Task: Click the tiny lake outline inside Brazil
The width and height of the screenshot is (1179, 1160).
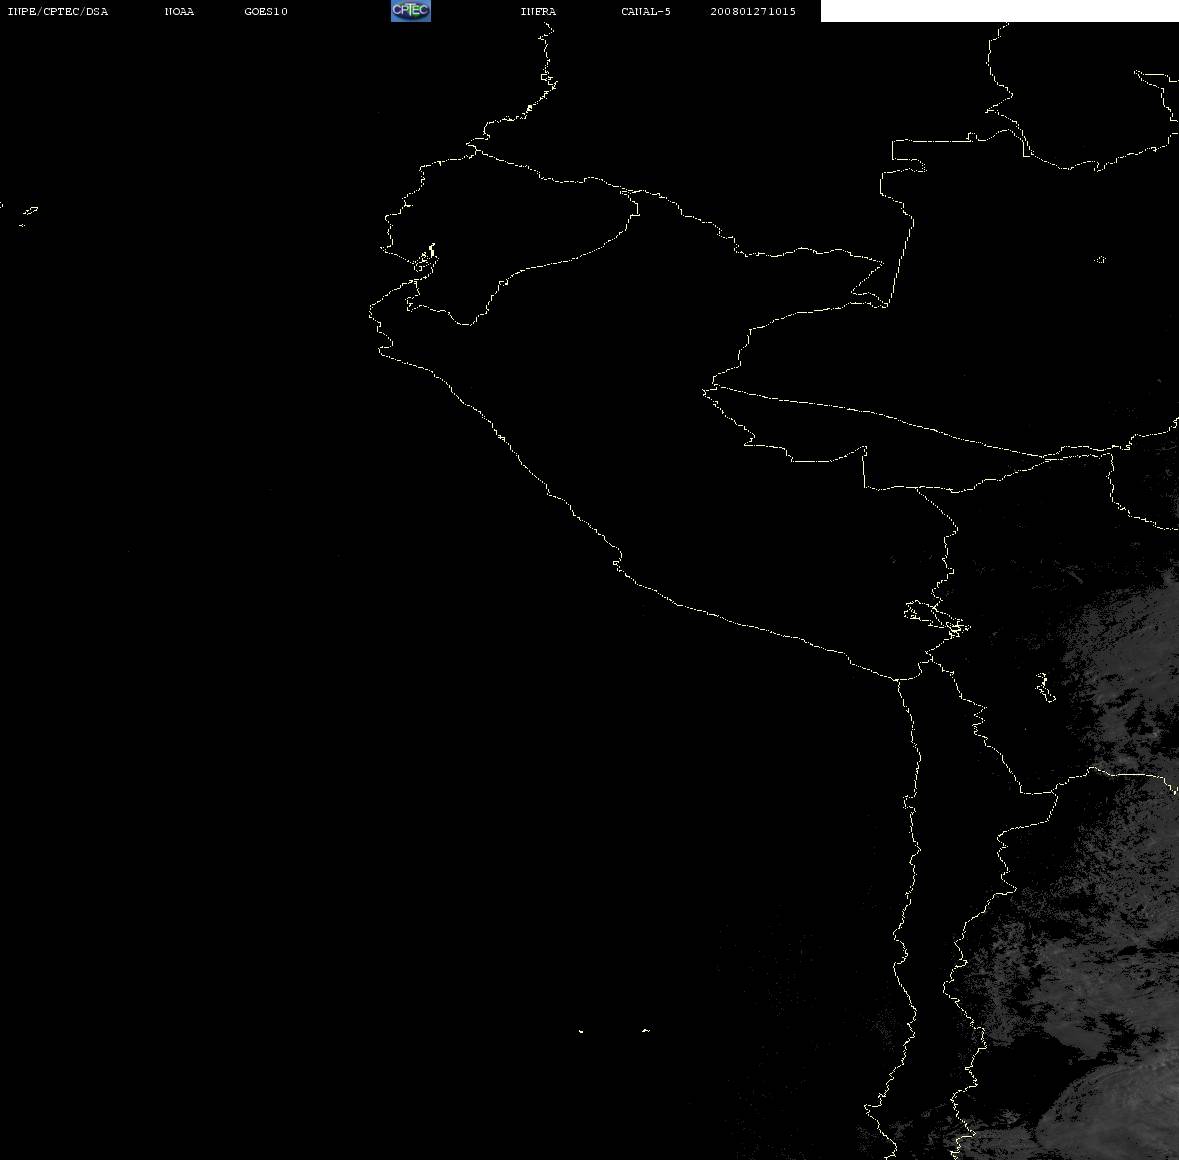Action: tap(1099, 259)
